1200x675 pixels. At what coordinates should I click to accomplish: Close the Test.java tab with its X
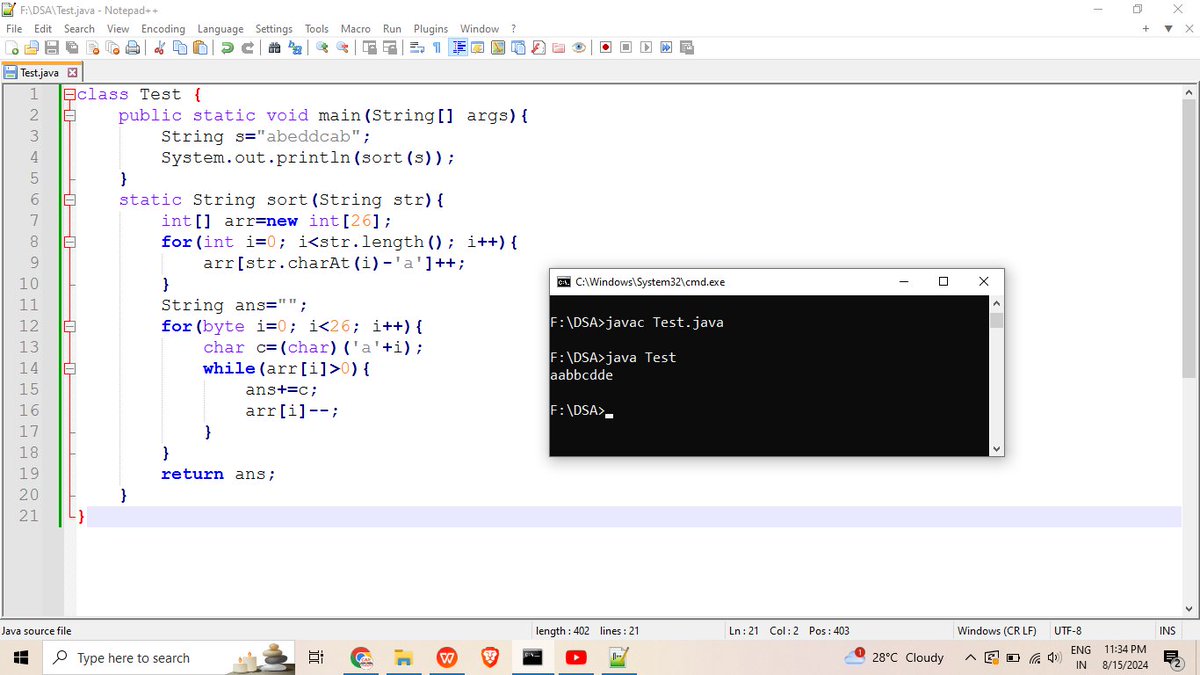click(x=72, y=73)
